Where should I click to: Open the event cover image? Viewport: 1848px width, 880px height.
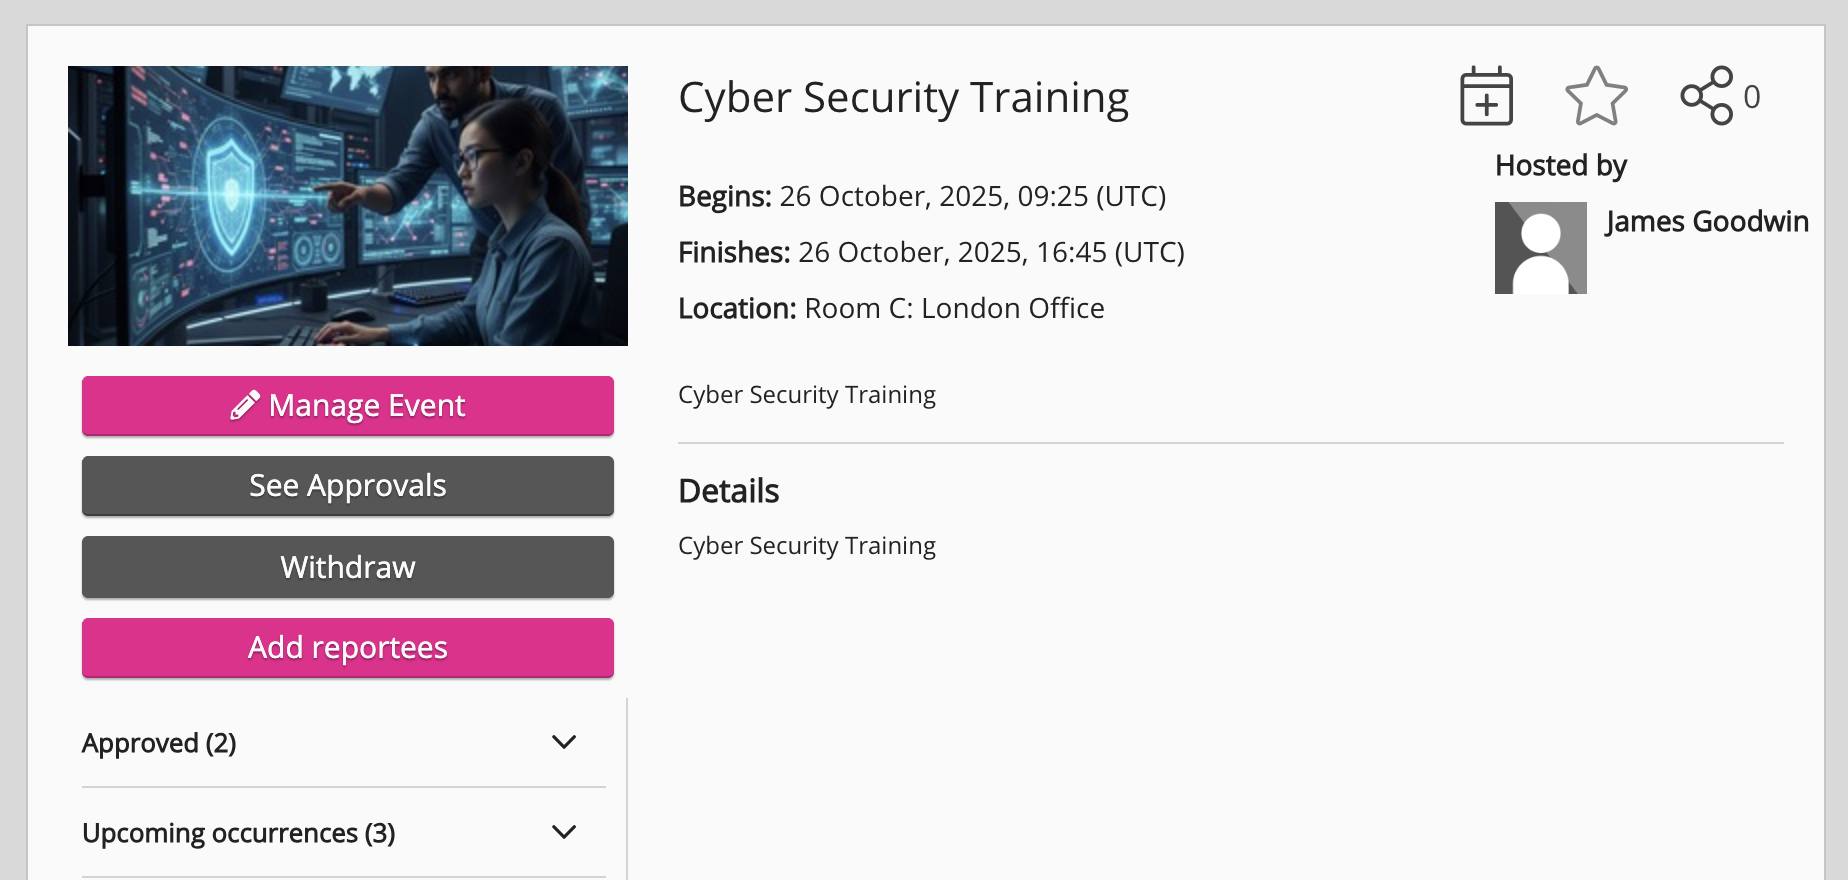[x=347, y=205]
